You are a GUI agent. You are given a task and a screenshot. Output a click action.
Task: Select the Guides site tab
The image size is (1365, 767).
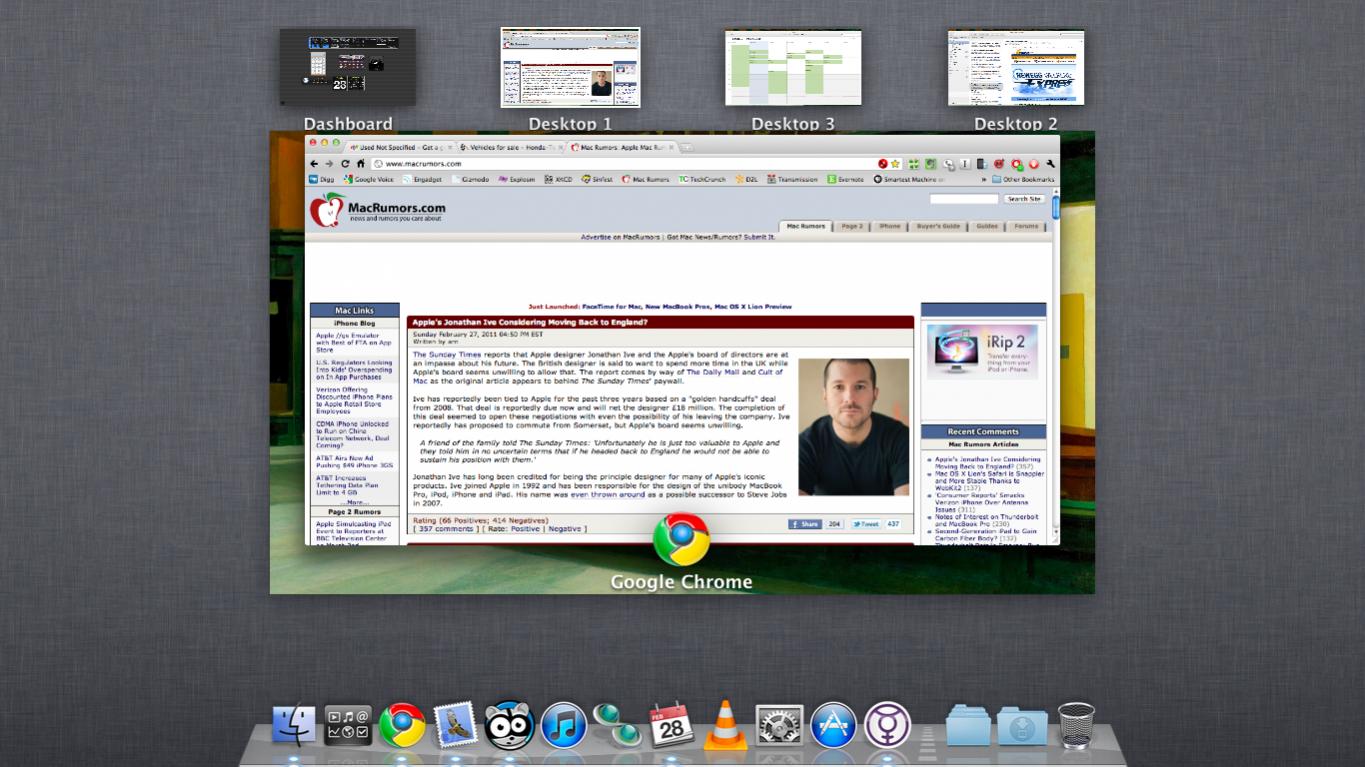pos(987,226)
